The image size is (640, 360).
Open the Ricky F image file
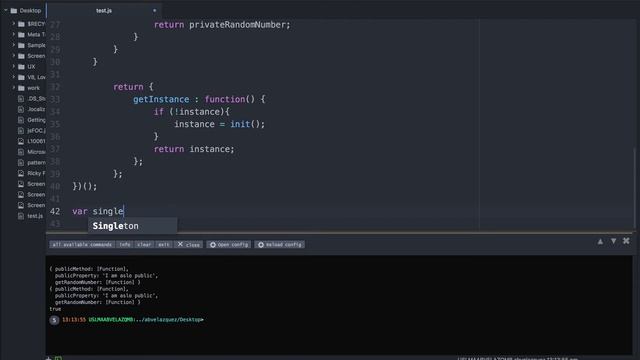click(31, 173)
